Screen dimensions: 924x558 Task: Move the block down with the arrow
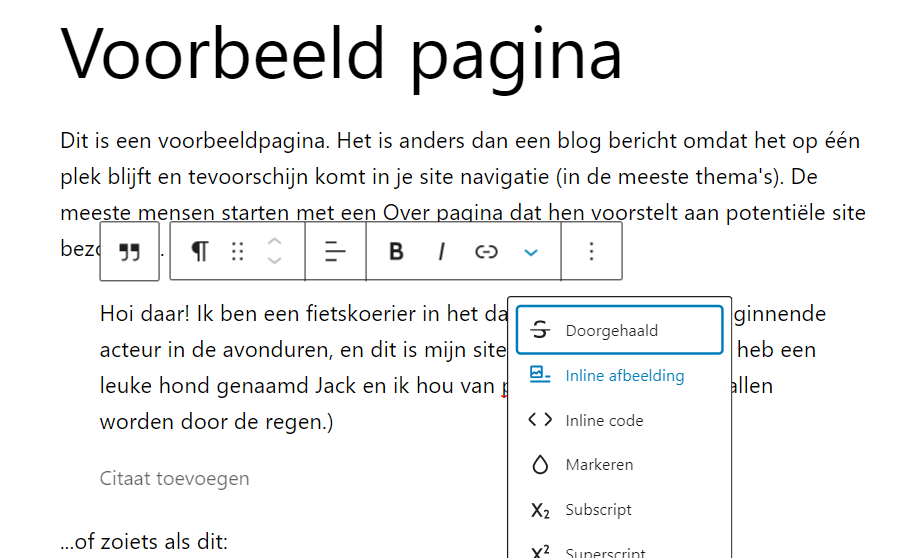click(x=274, y=260)
